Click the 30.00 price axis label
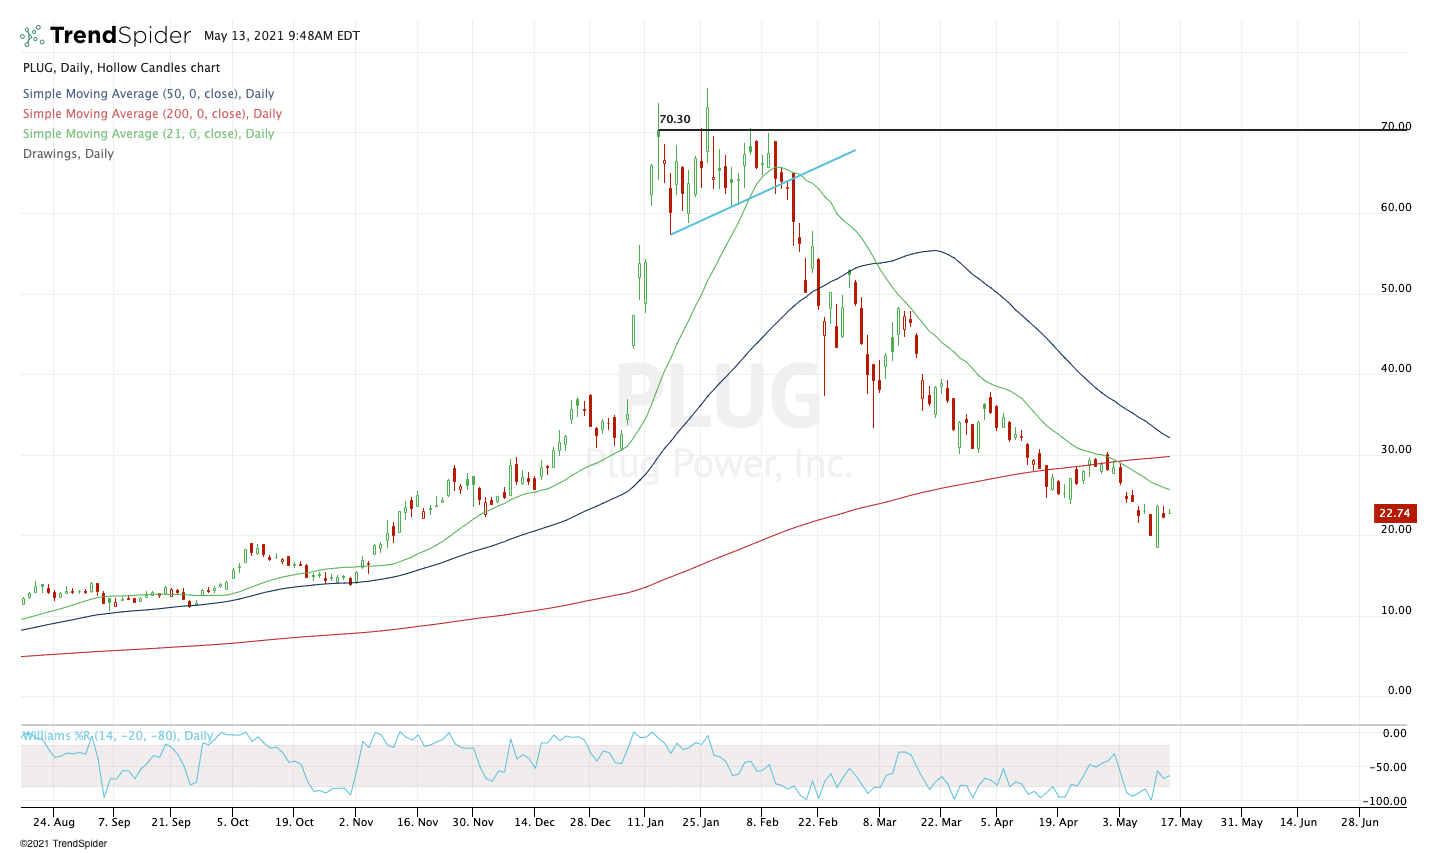 (x=1396, y=450)
